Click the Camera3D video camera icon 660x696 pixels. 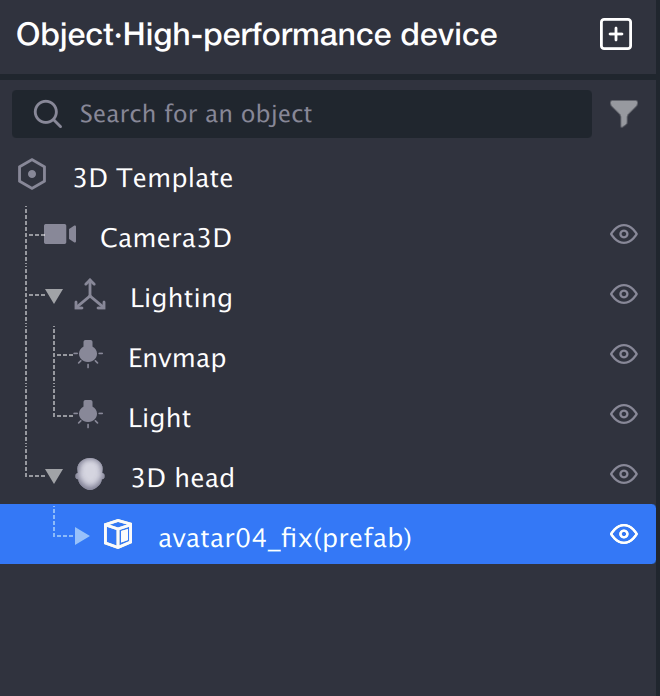(x=60, y=235)
